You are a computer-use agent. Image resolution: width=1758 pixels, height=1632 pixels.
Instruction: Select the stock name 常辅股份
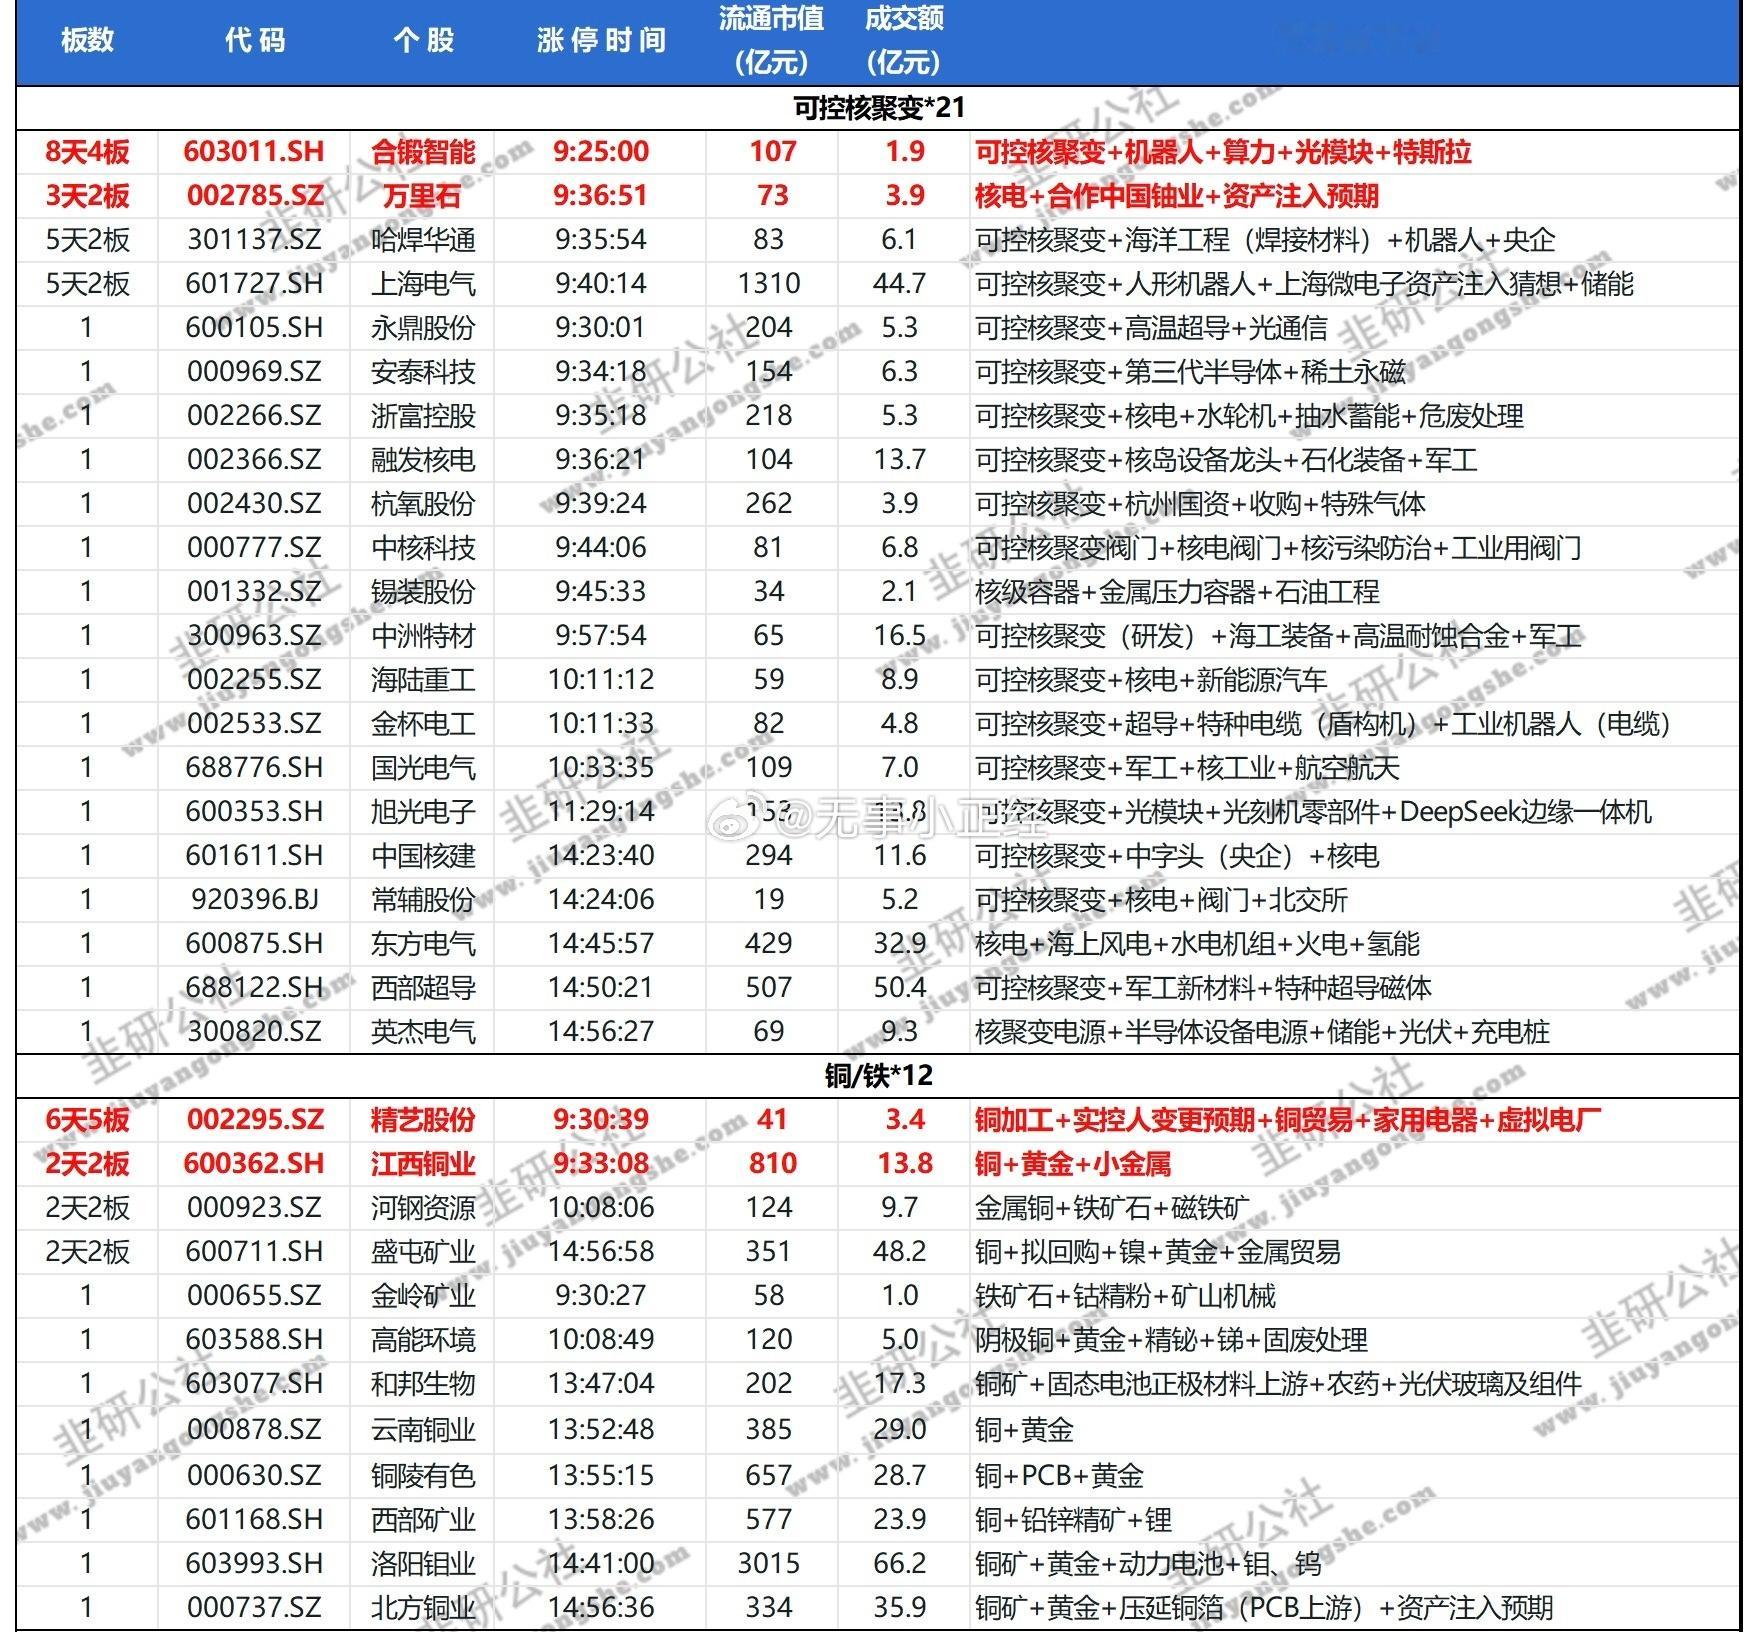423,899
